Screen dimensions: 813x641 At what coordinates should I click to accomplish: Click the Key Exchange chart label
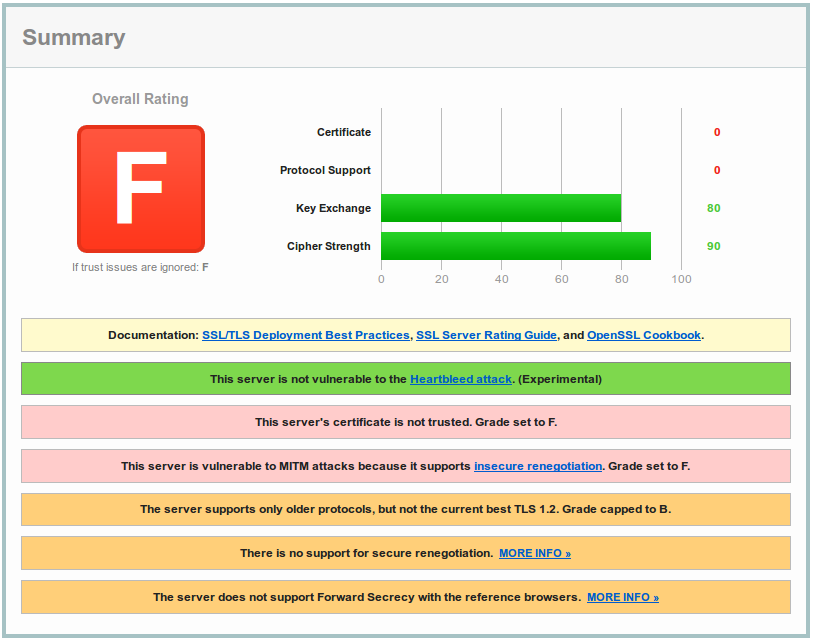click(x=333, y=208)
